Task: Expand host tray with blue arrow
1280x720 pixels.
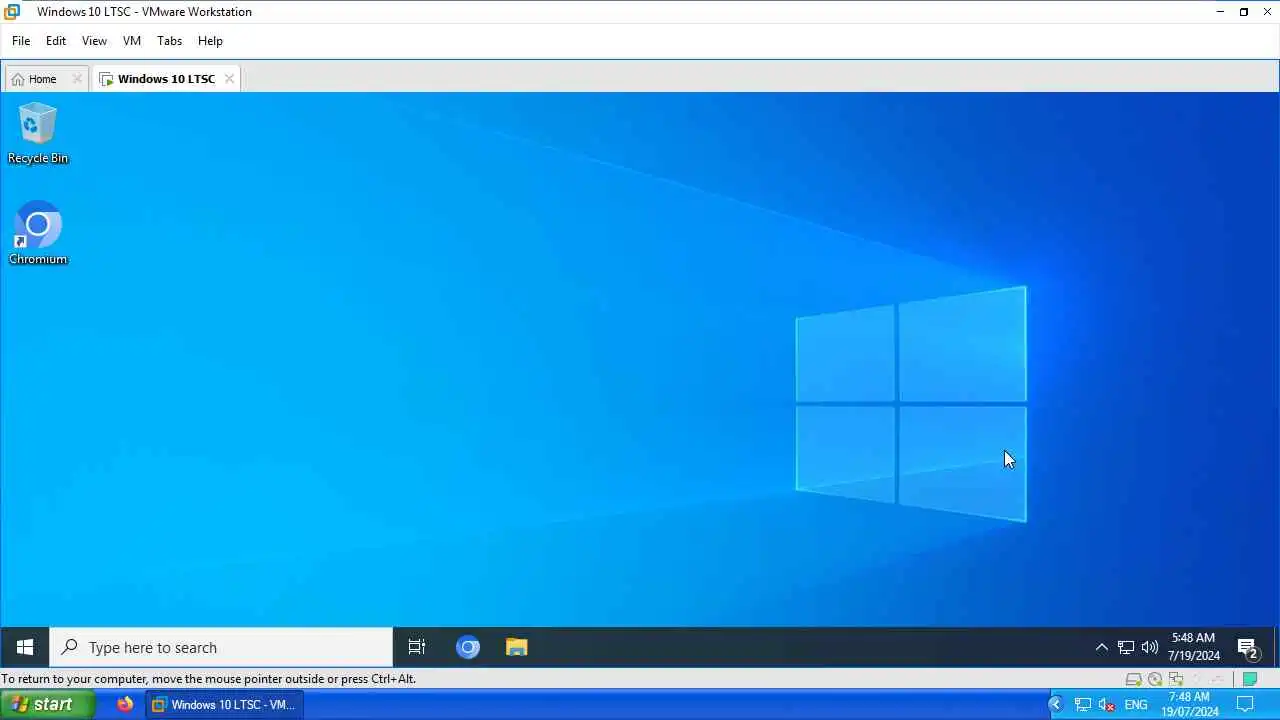Action: 1055,705
